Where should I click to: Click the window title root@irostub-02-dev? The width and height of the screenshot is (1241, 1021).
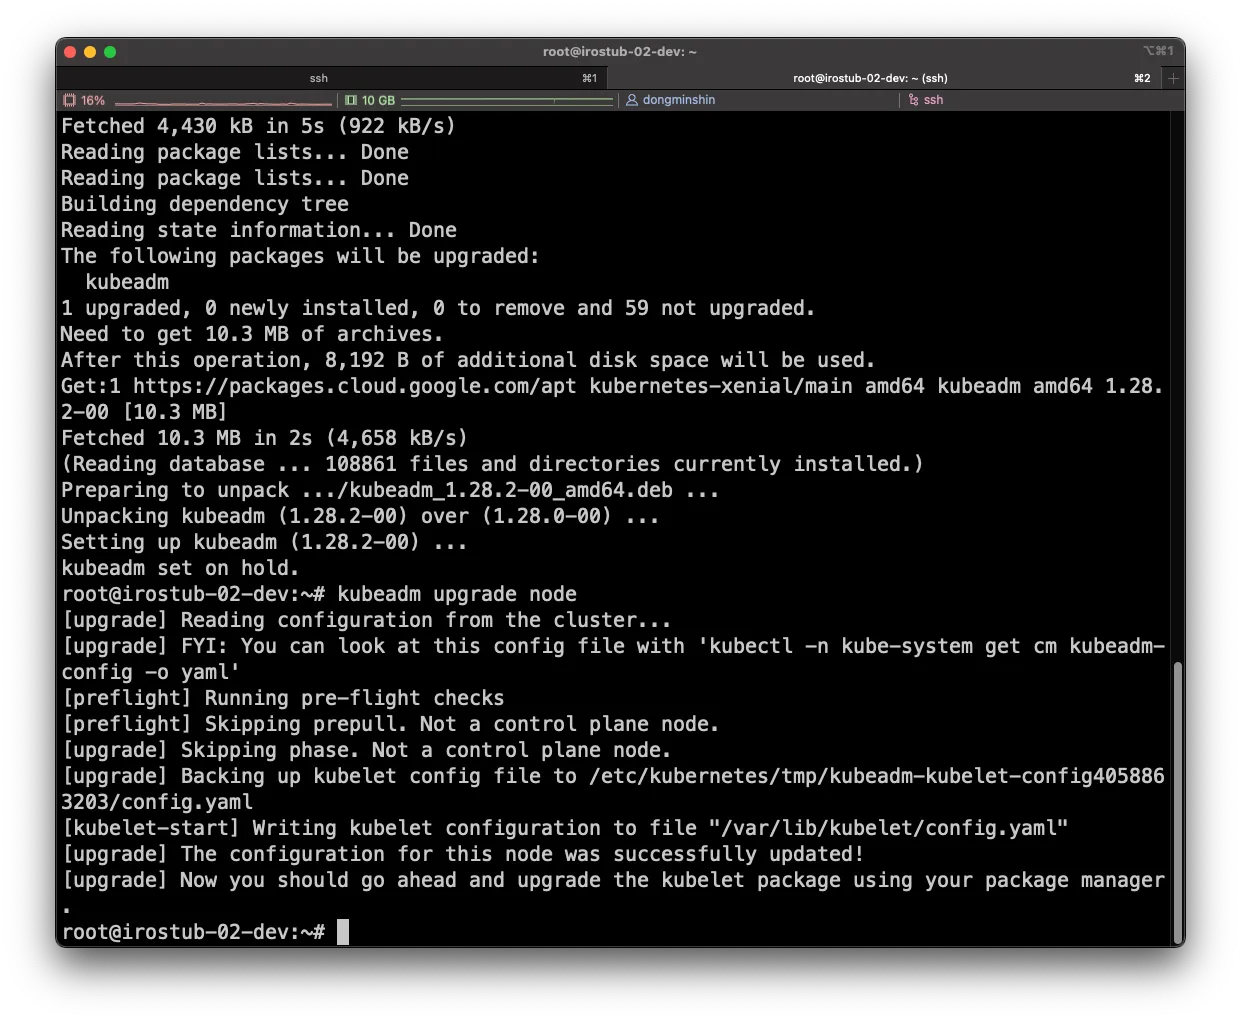[619, 52]
